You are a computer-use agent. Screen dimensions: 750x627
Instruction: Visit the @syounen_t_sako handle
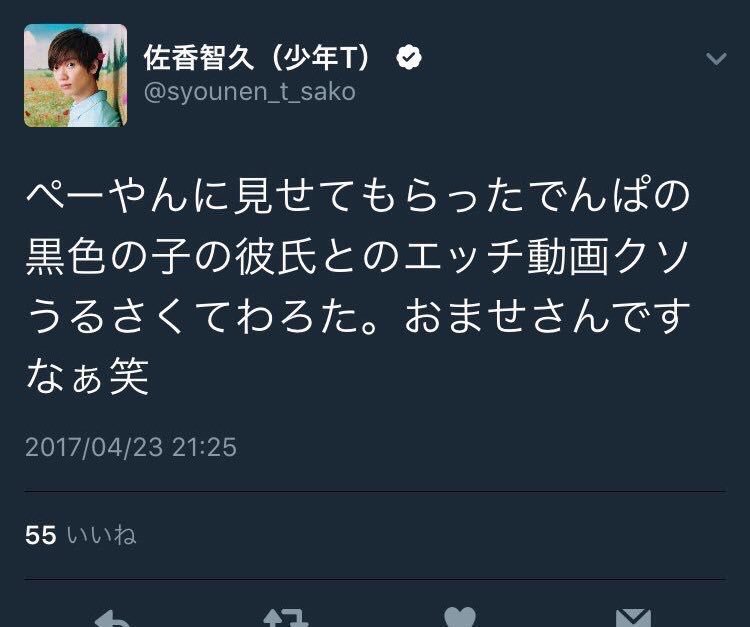[250, 92]
